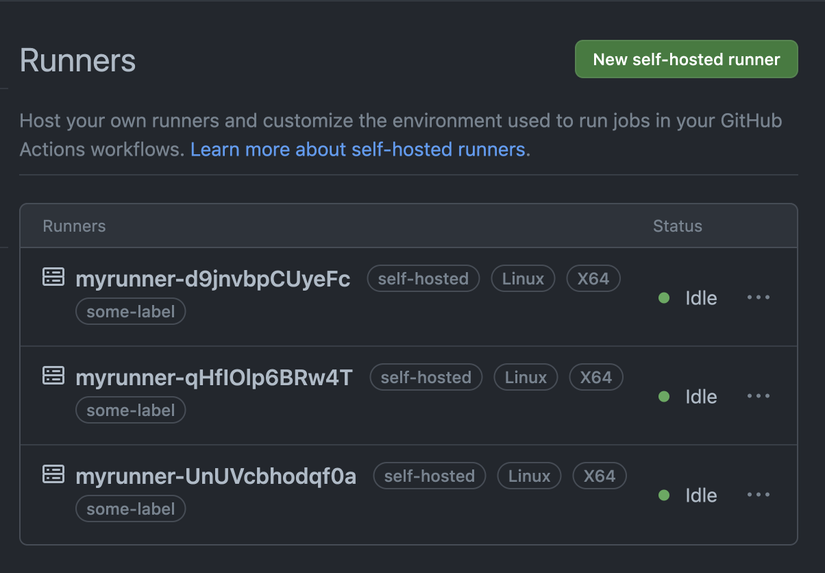Click Idle status of myrunner-qHfIOlp6BRw4T
This screenshot has width=825, height=573.
701,396
